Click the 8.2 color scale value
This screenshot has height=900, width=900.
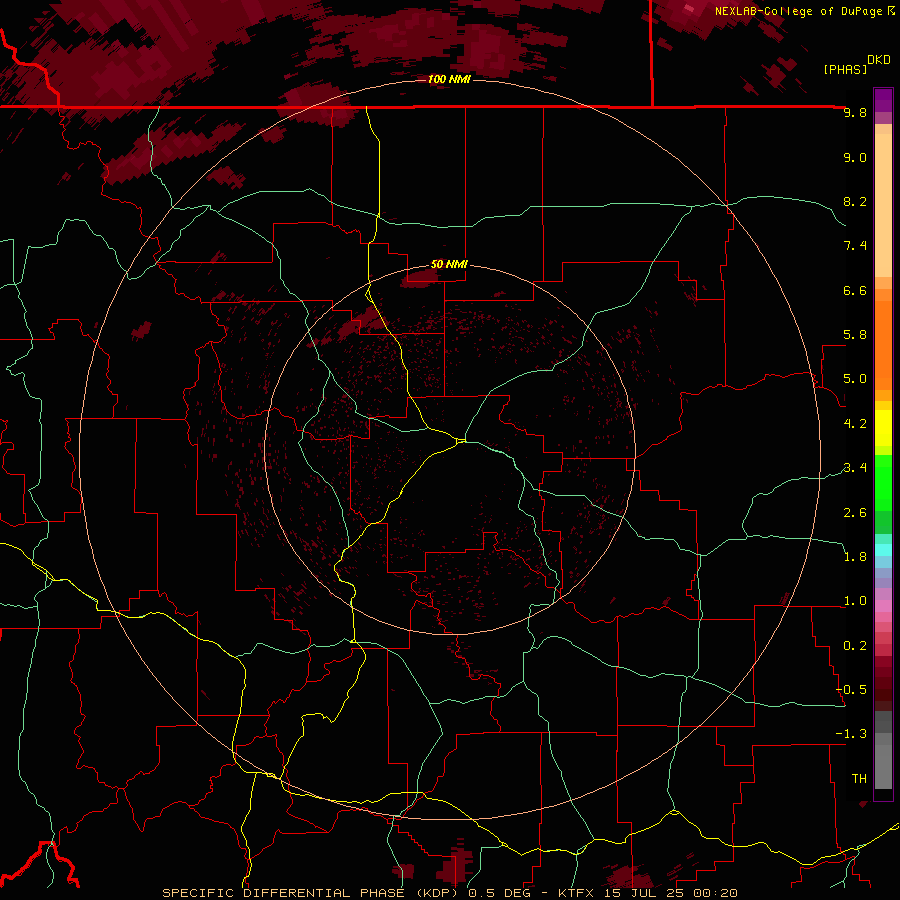pyautogui.click(x=855, y=201)
